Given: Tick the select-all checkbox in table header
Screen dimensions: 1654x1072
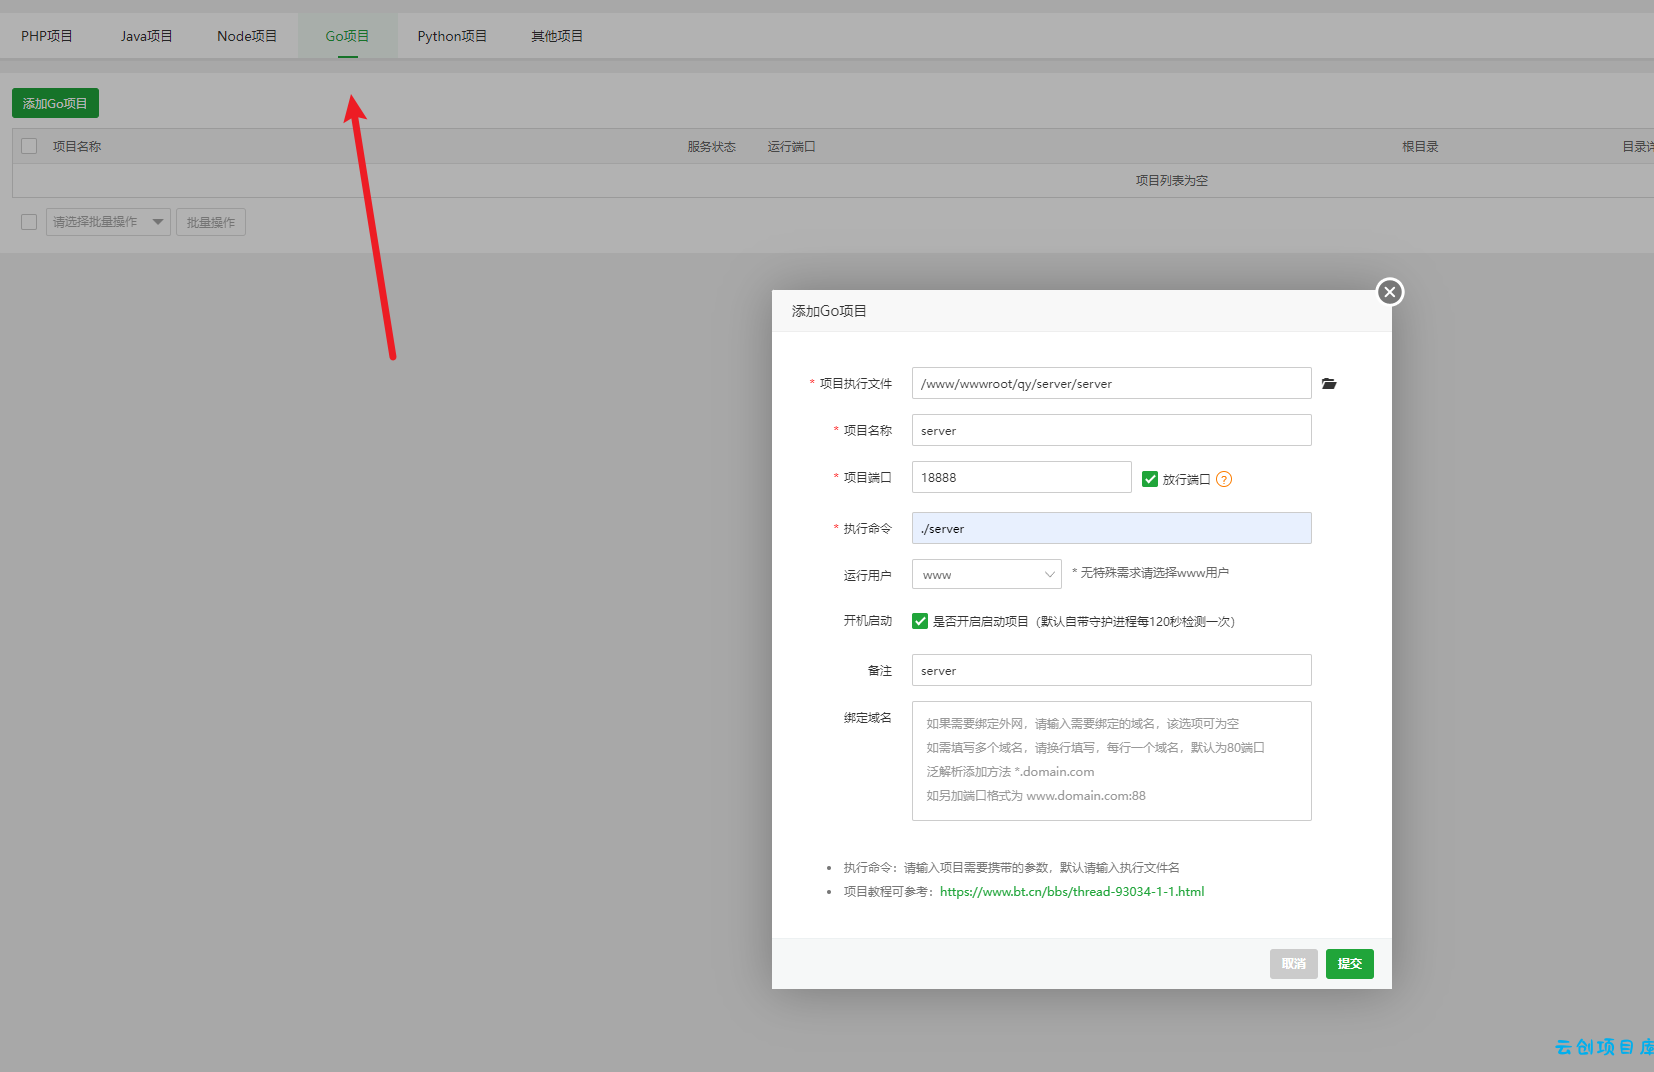Looking at the screenshot, I should click(29, 146).
